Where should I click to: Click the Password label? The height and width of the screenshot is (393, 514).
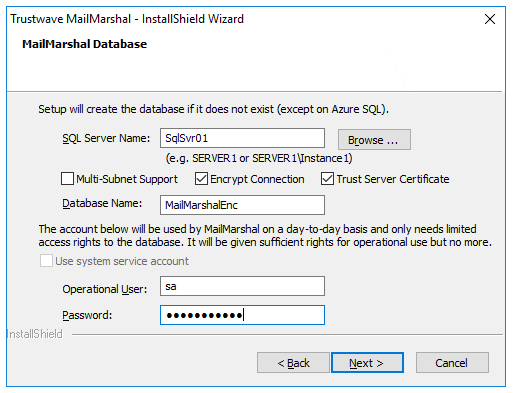click(x=87, y=315)
